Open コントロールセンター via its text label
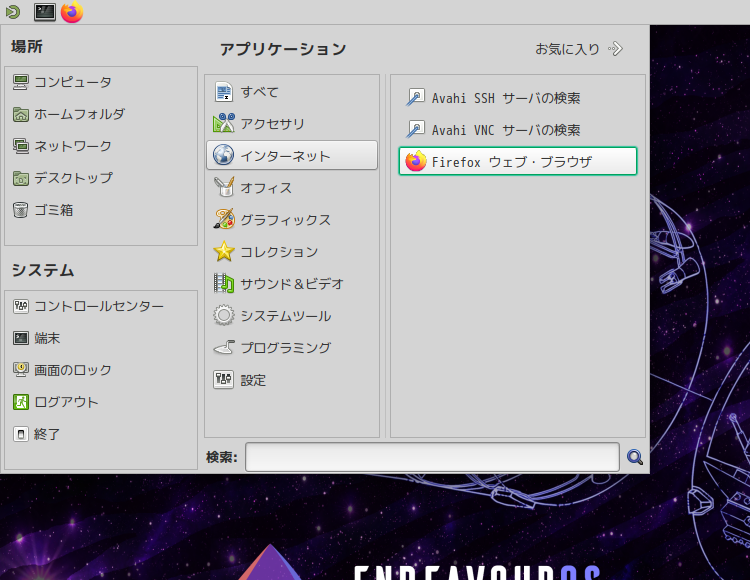 [x=99, y=306]
